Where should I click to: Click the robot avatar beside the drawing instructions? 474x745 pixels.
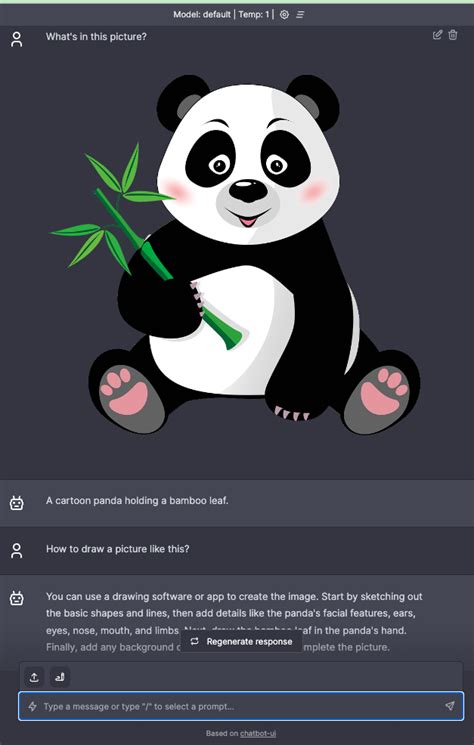click(x=17, y=598)
